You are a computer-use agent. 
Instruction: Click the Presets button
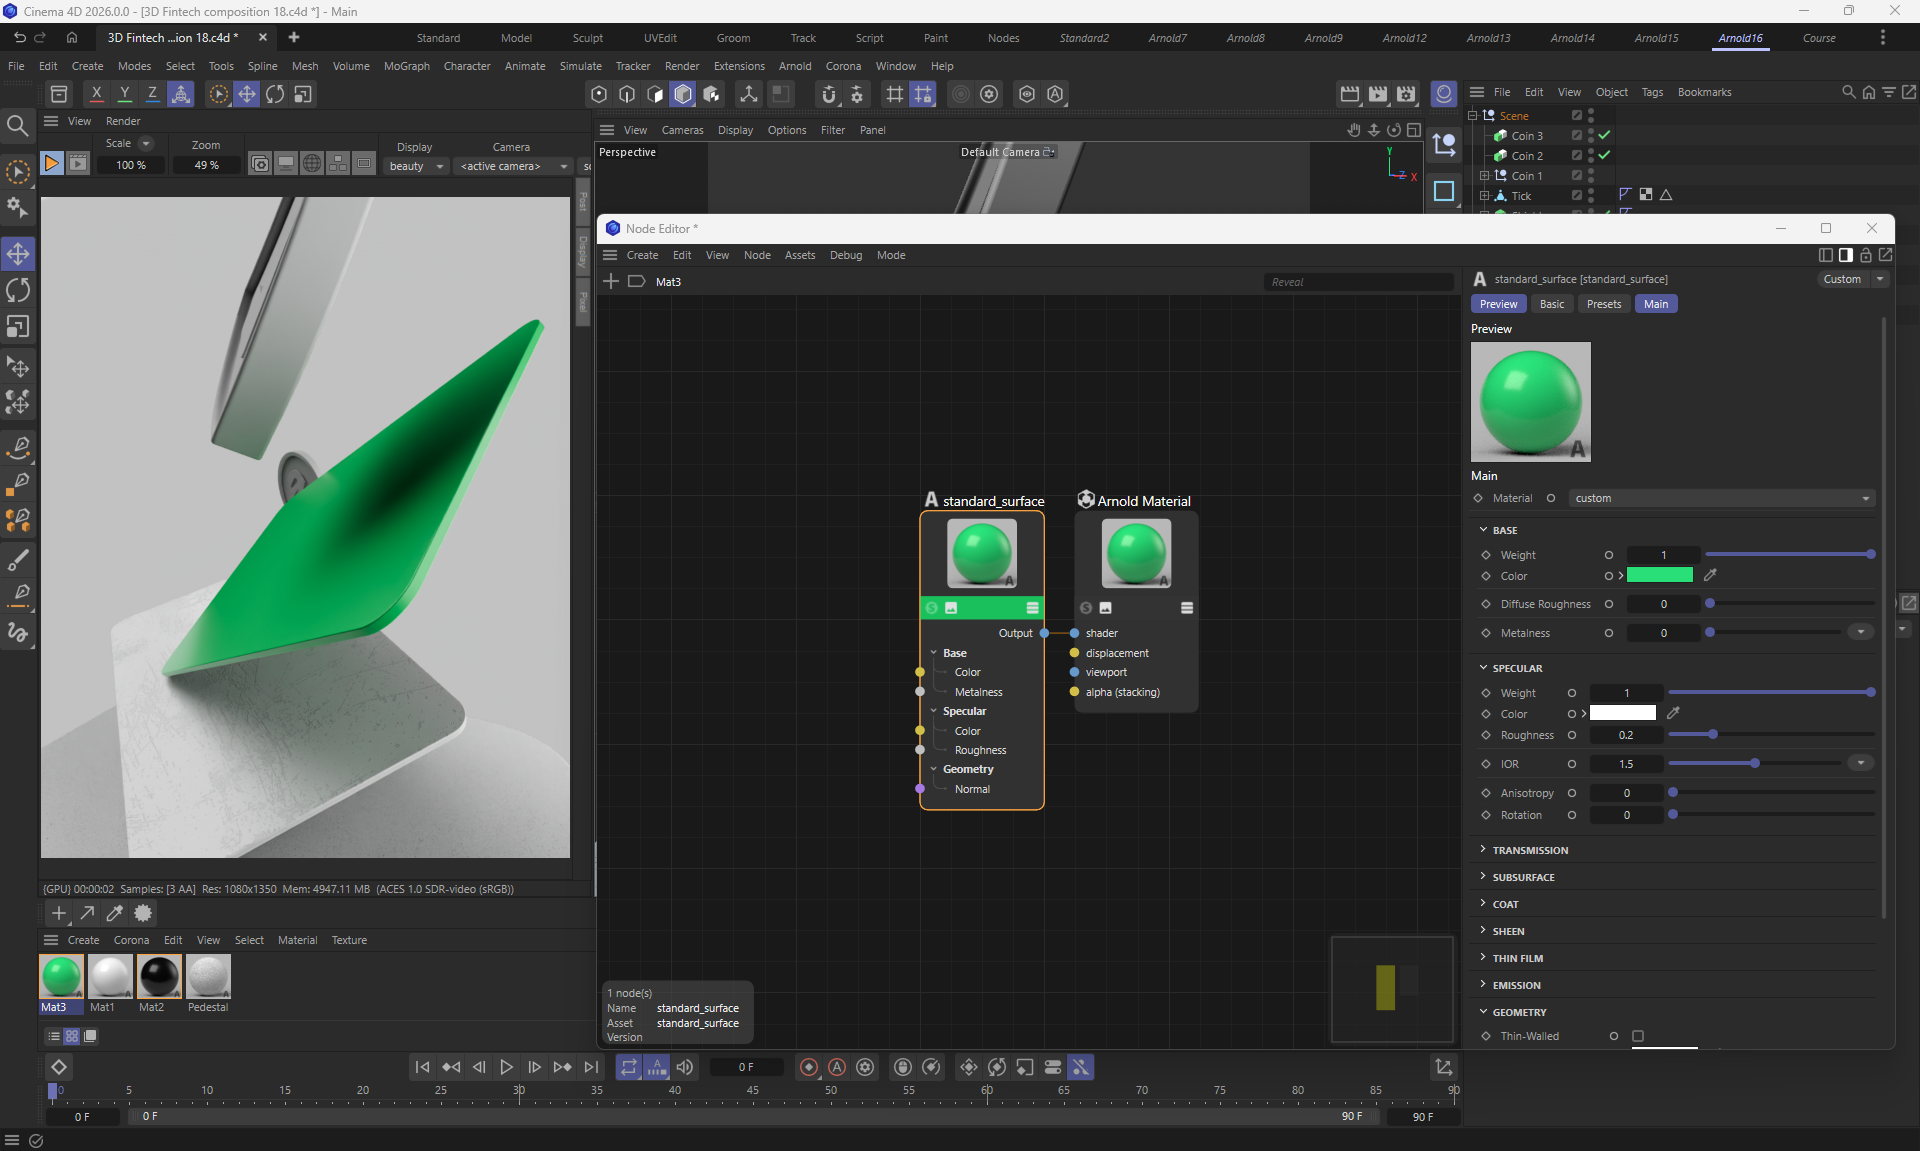click(1603, 304)
